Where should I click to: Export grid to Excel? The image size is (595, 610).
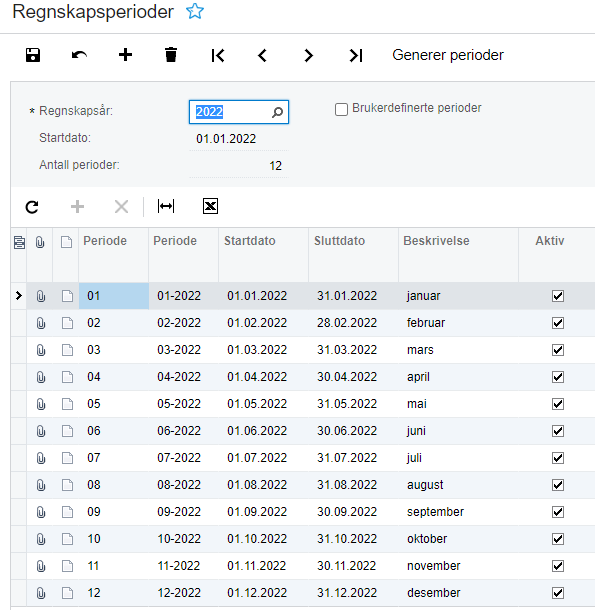coord(210,206)
